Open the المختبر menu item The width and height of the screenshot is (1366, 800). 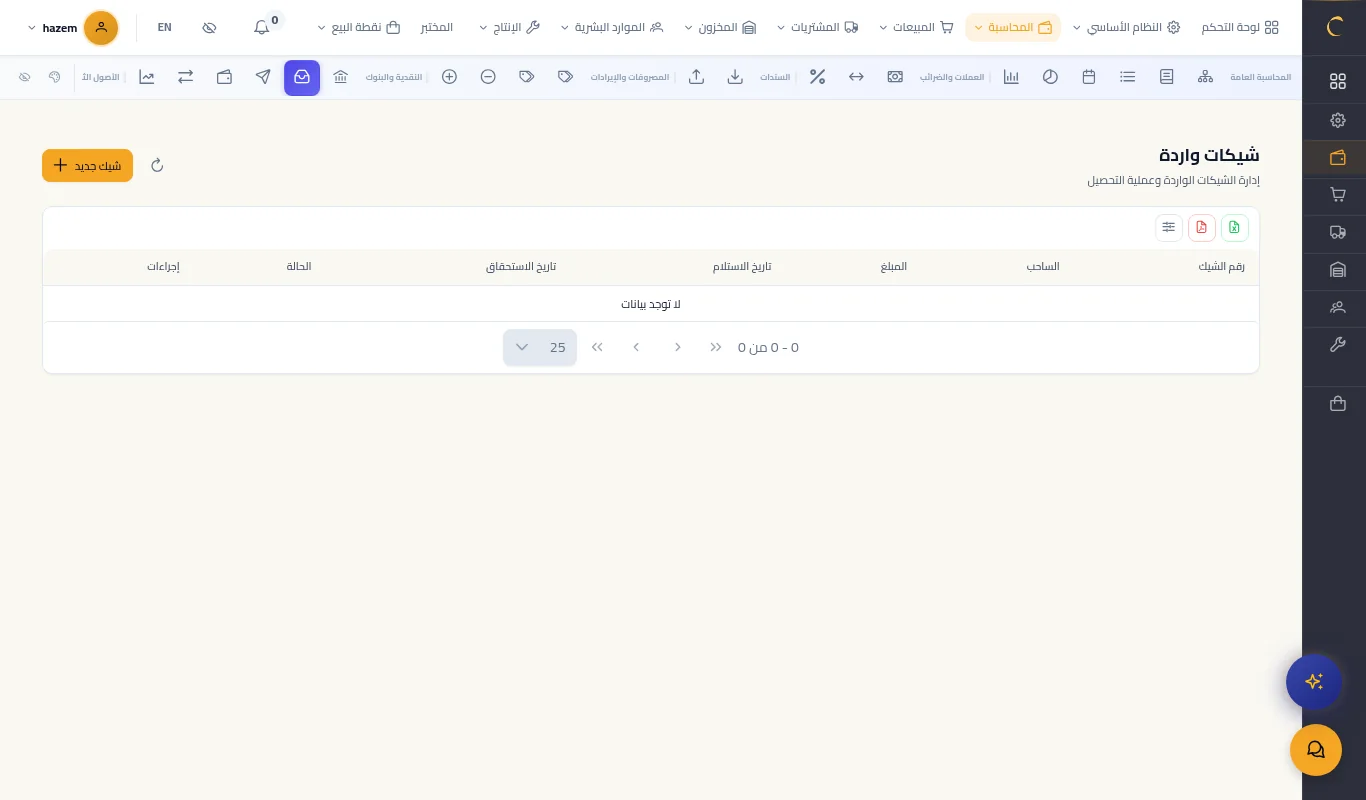[437, 27]
